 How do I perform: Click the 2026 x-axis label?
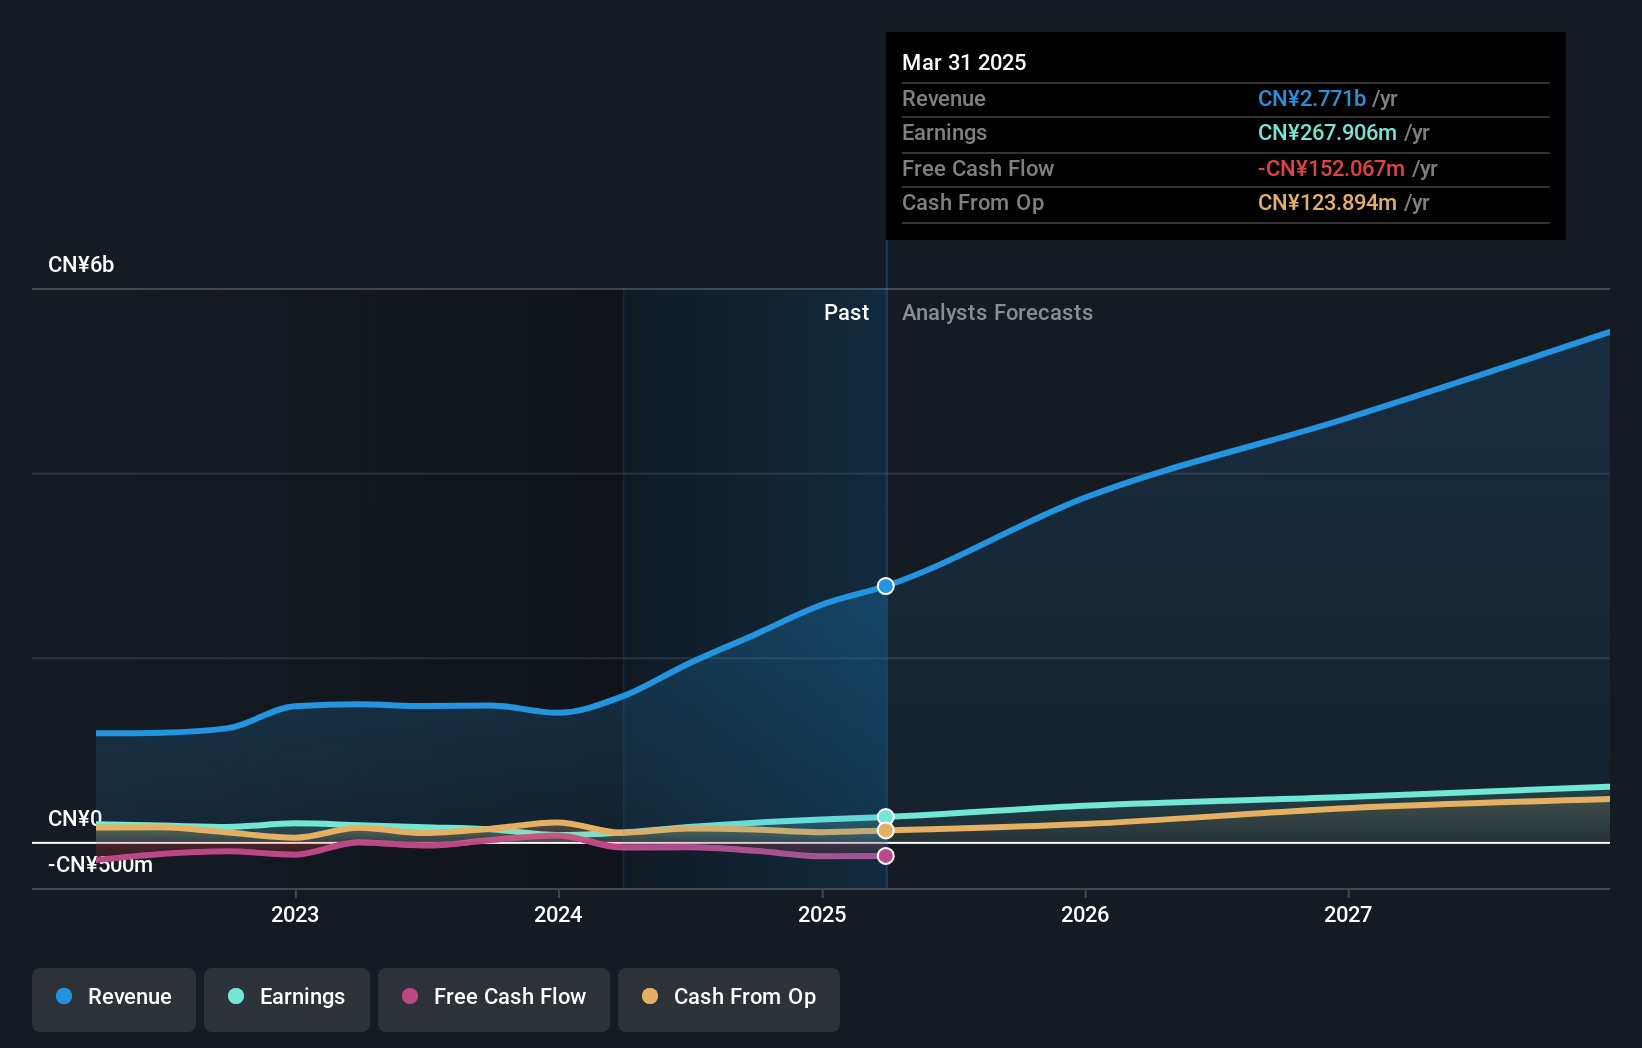point(1085,914)
